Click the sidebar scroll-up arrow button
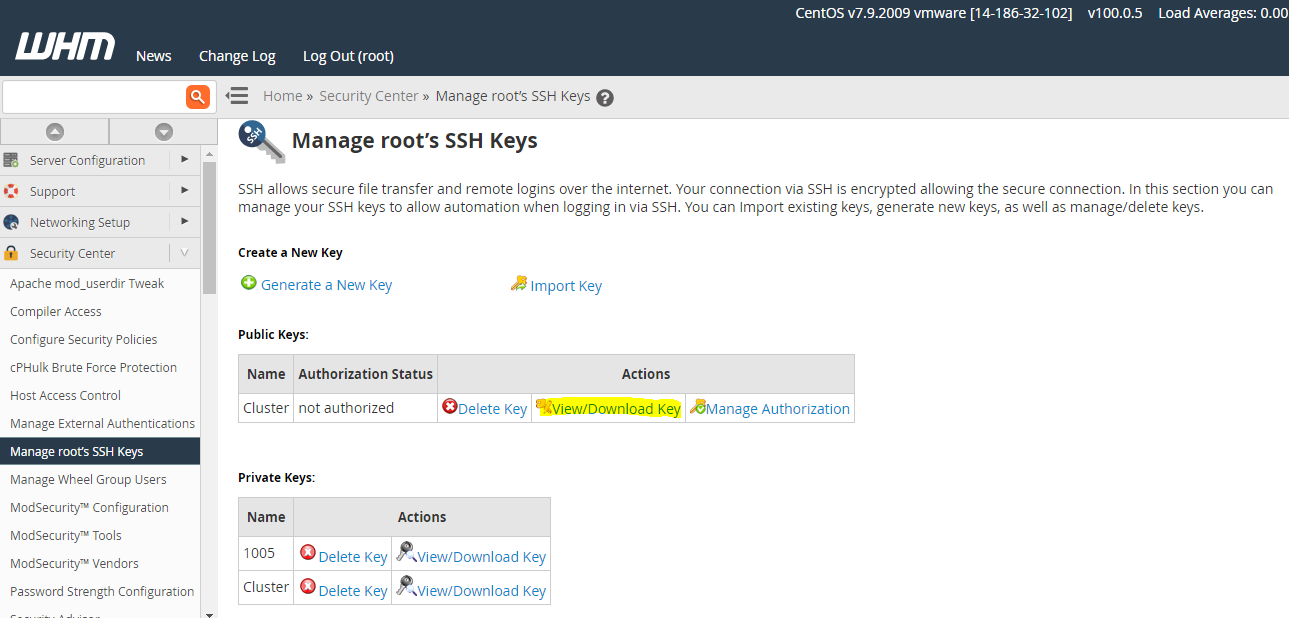Screen dimensions: 1289x618 (55, 132)
